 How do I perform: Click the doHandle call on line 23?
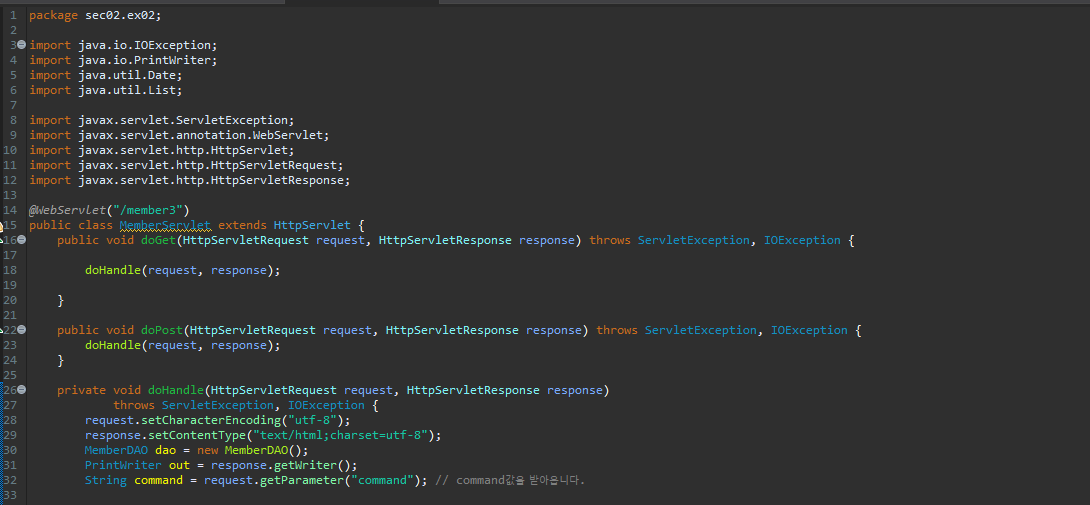[113, 345]
